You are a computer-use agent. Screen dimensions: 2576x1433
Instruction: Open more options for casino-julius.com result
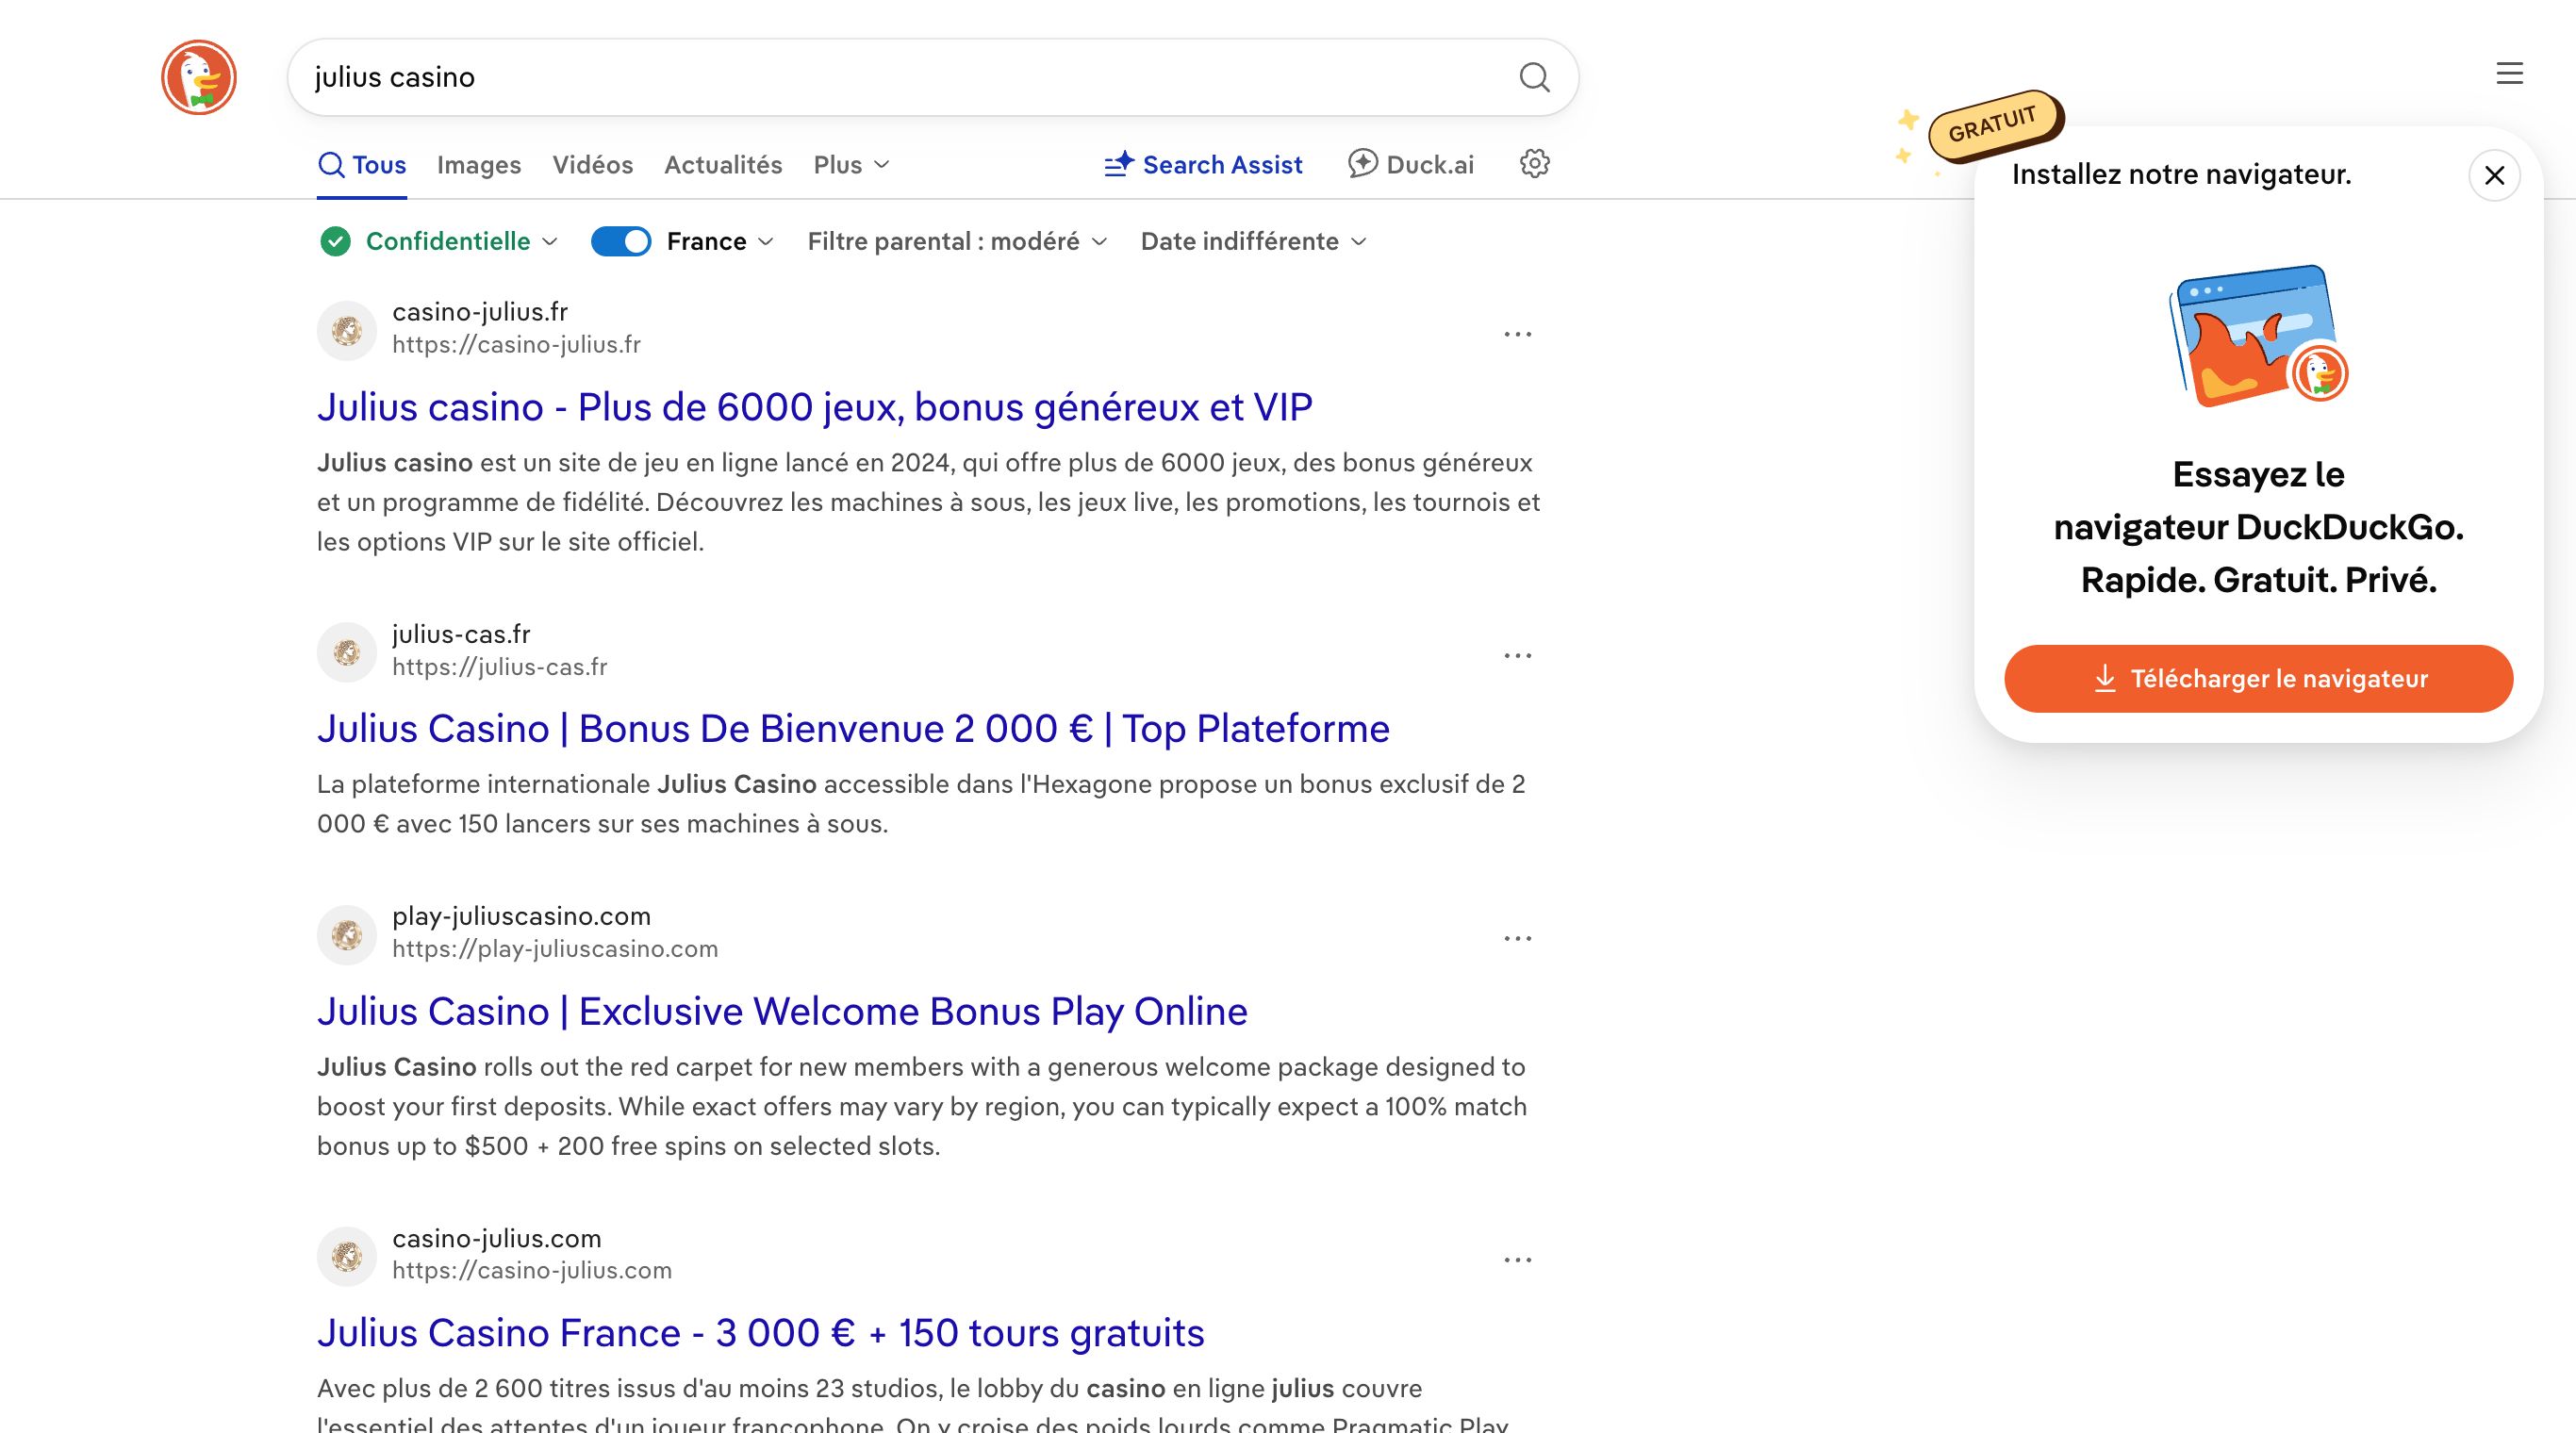(x=1517, y=1260)
